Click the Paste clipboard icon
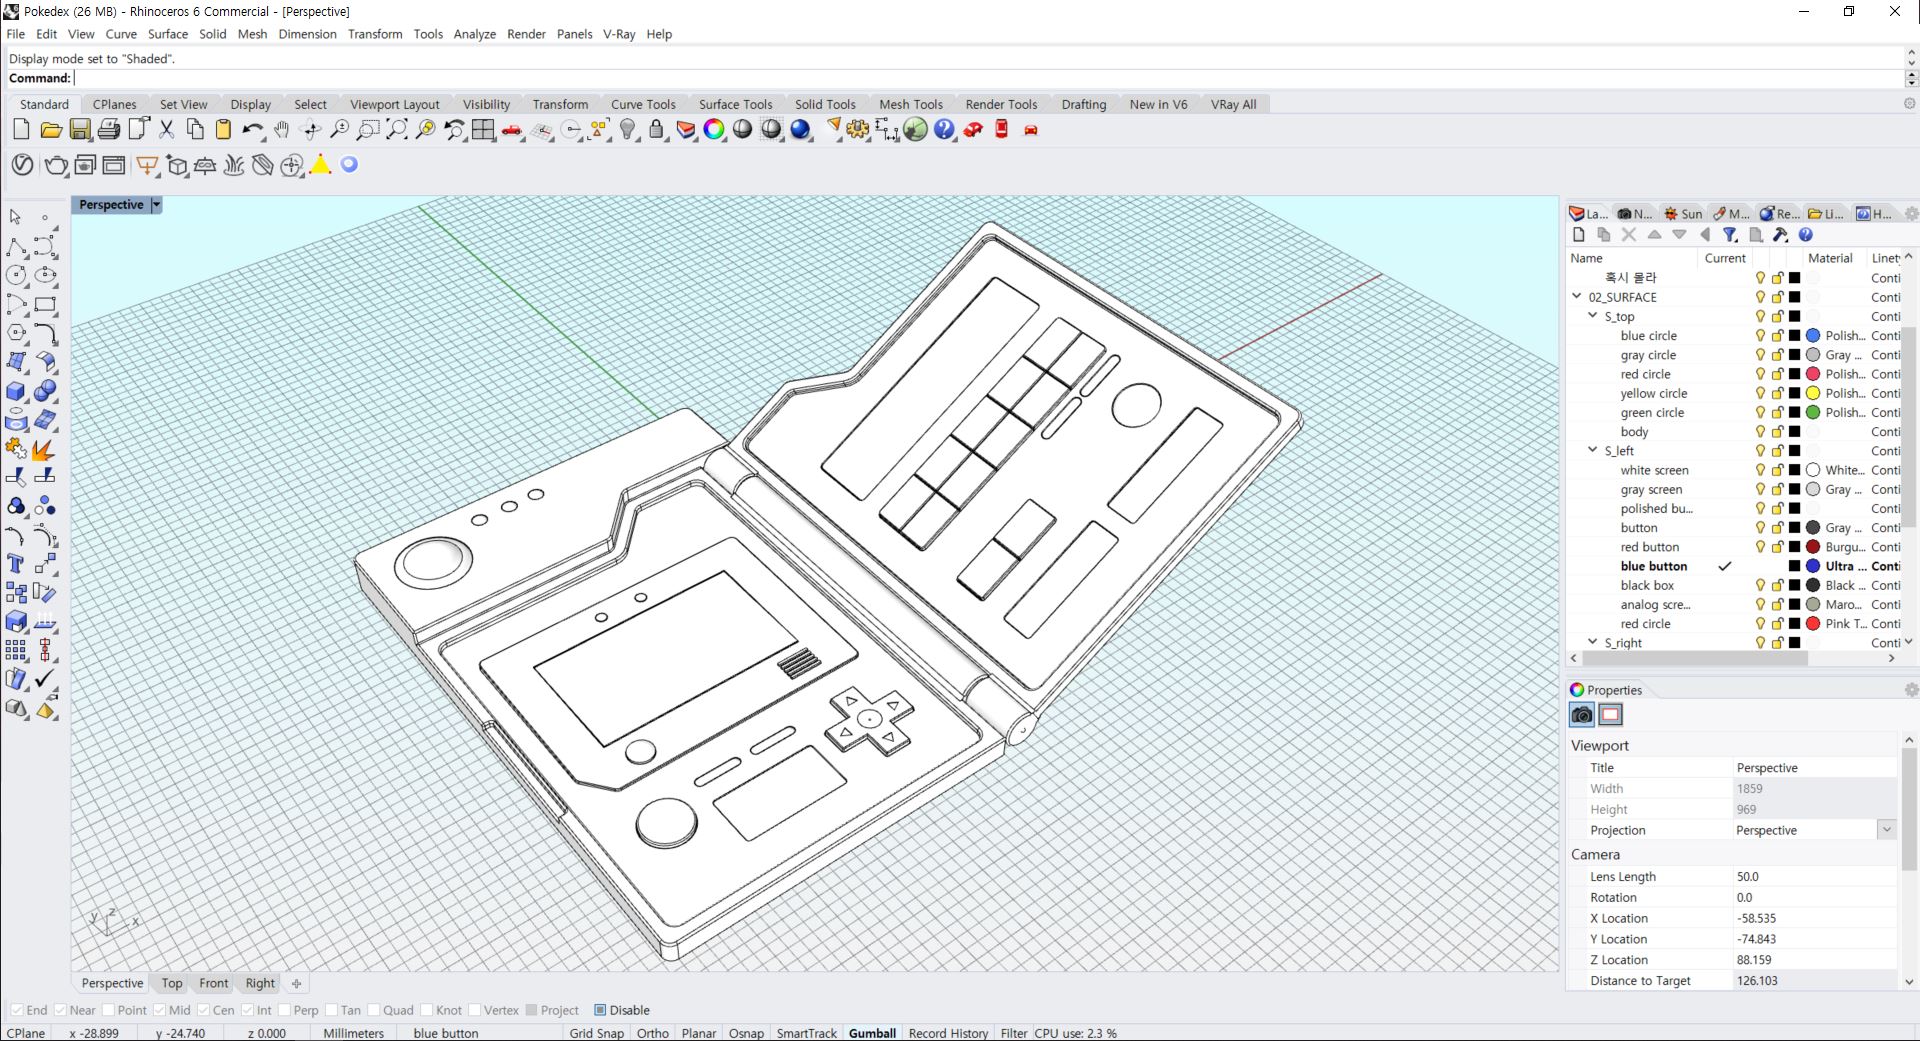Image resolution: width=1920 pixels, height=1041 pixels. (224, 129)
